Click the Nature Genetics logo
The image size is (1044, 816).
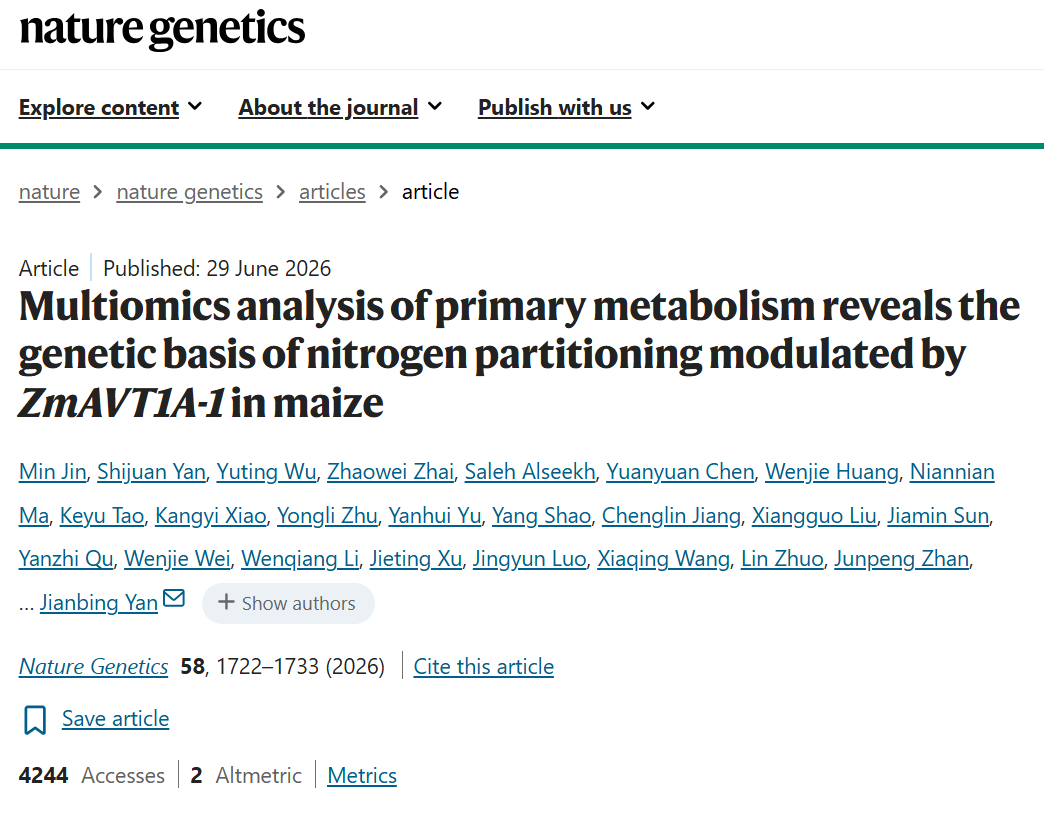coord(162,29)
